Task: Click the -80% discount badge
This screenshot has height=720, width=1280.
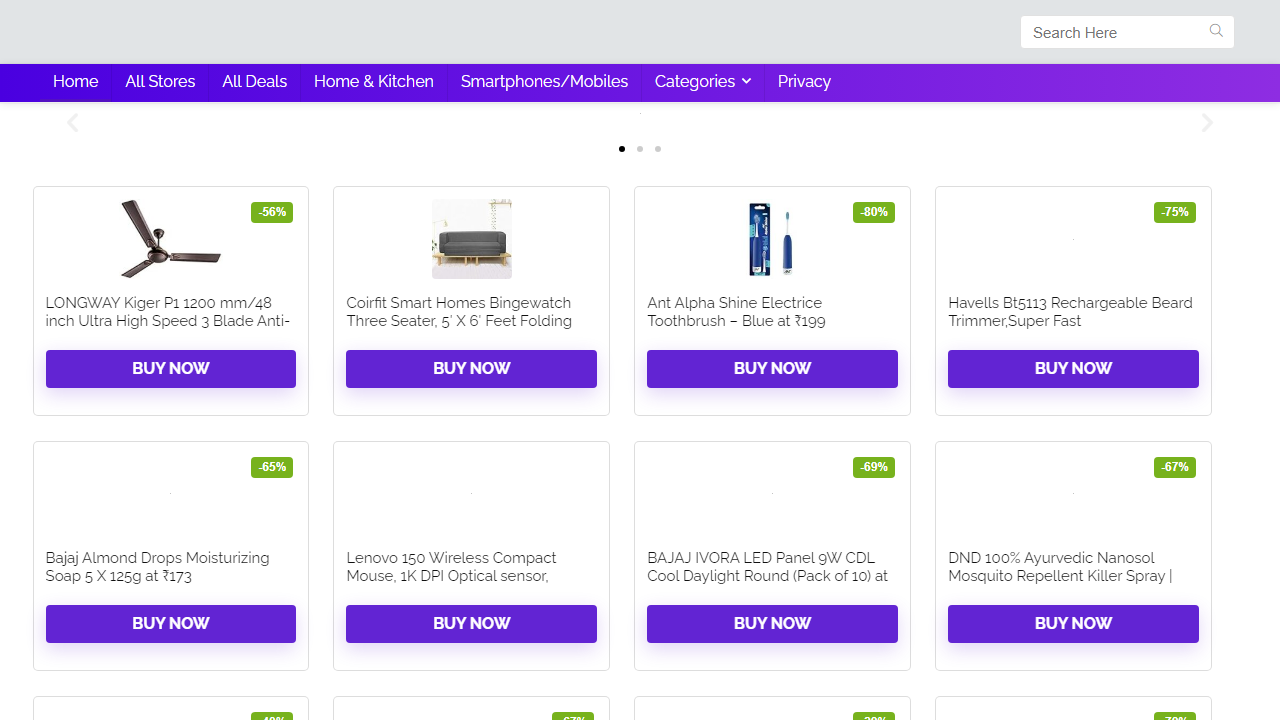Action: tap(873, 212)
